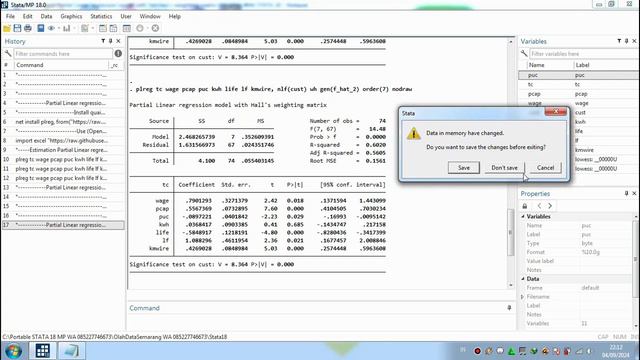Viewport: 640px width, 360px height.
Task: Click the Variables panel pin icon
Action: pos(627,41)
